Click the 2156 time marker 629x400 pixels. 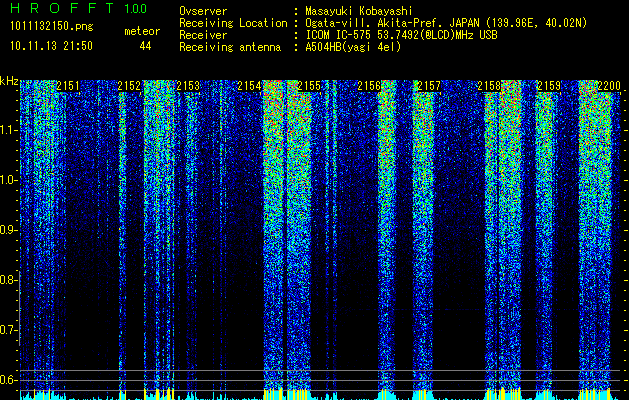pyautogui.click(x=369, y=86)
